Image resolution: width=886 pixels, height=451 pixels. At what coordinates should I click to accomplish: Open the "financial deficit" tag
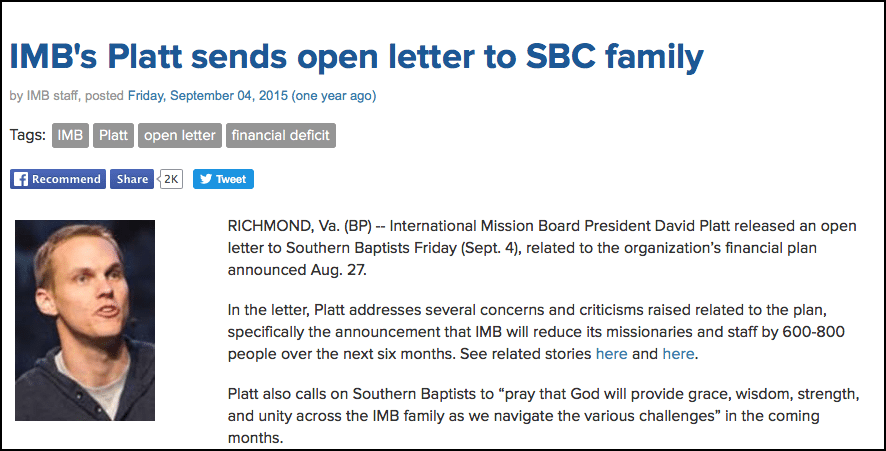pyautogui.click(x=280, y=135)
